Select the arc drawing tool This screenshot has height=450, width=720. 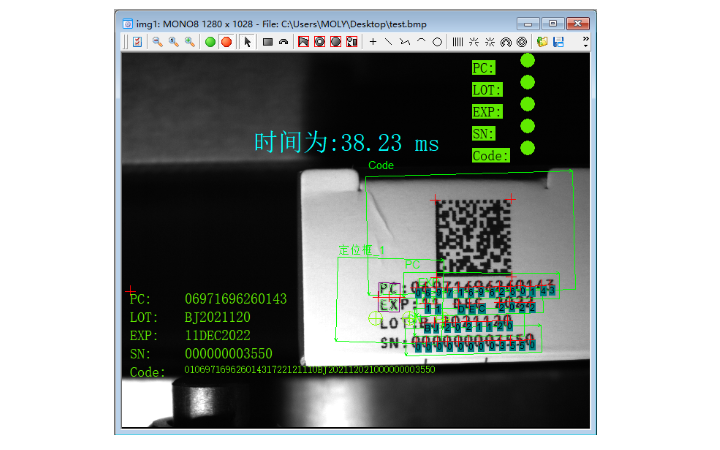[421, 41]
